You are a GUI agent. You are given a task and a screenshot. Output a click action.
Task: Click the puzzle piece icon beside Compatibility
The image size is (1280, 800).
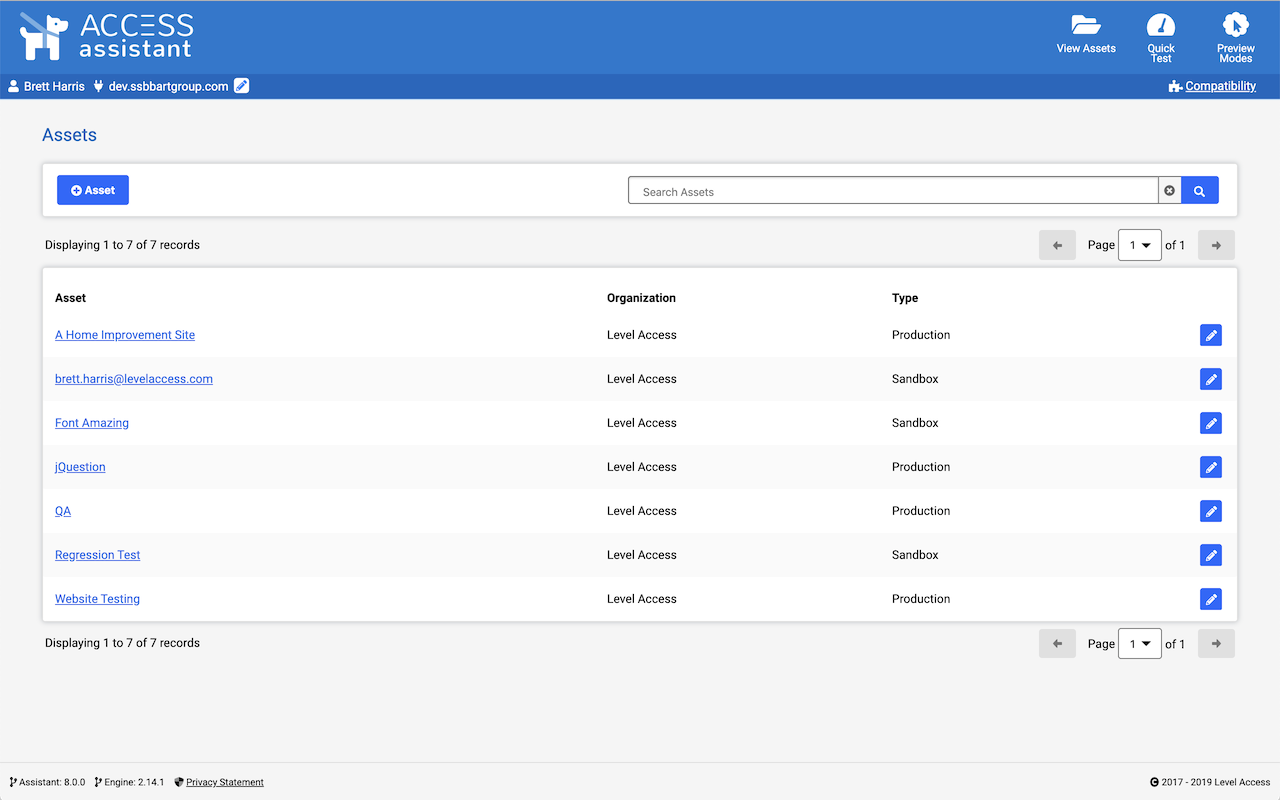[x=1175, y=87]
